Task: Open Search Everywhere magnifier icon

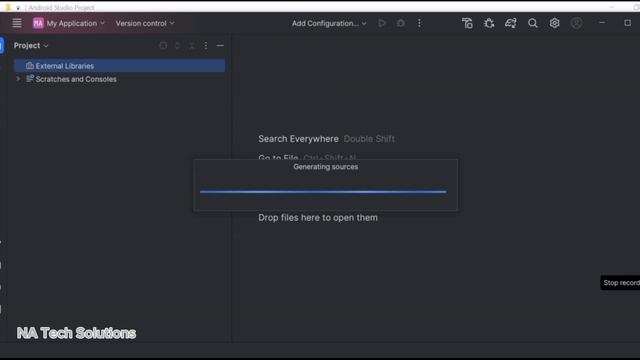Action: (x=533, y=23)
